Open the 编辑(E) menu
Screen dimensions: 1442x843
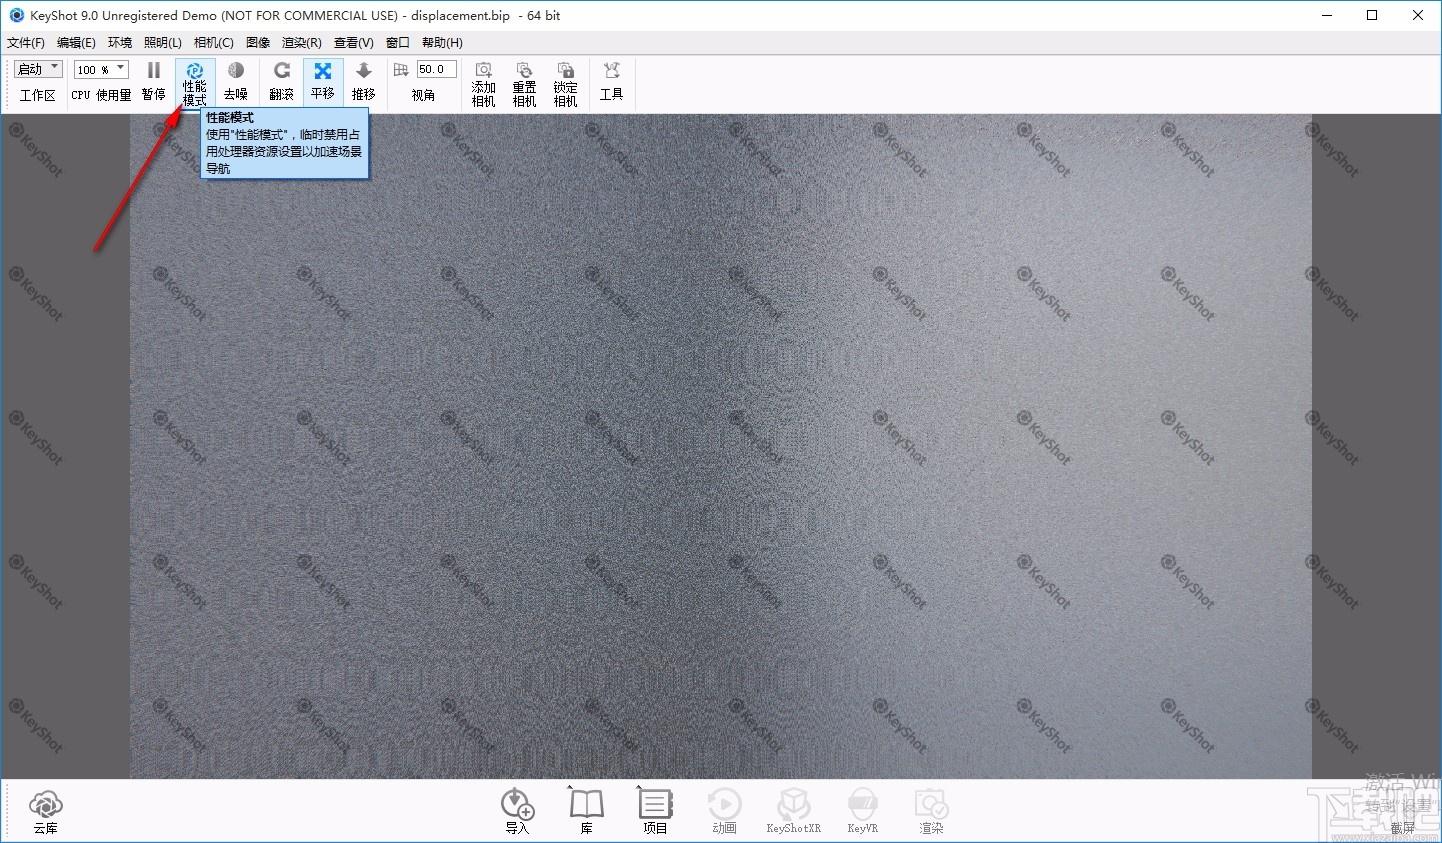[x=76, y=42]
